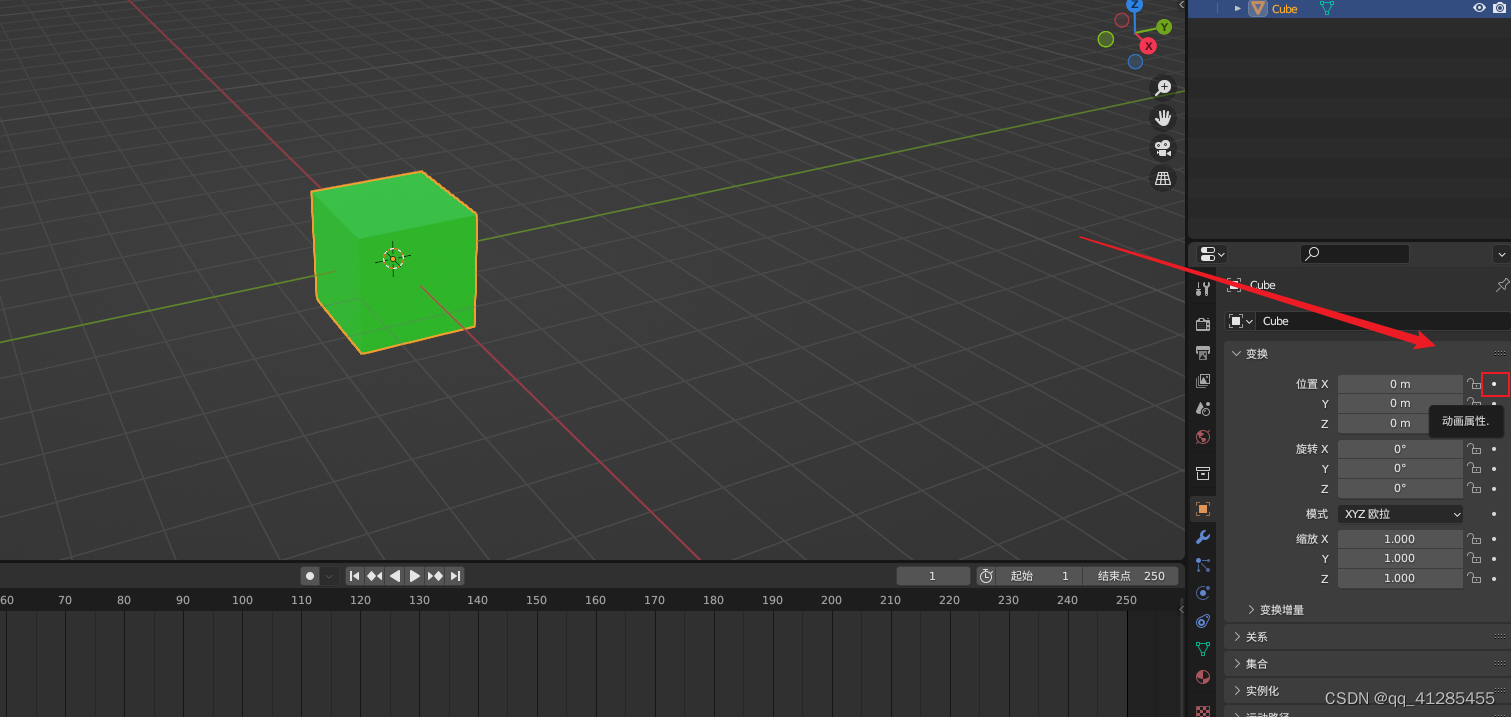The image size is (1511, 717).
Task: Toggle camera view with camera gizmo
Action: click(1163, 148)
